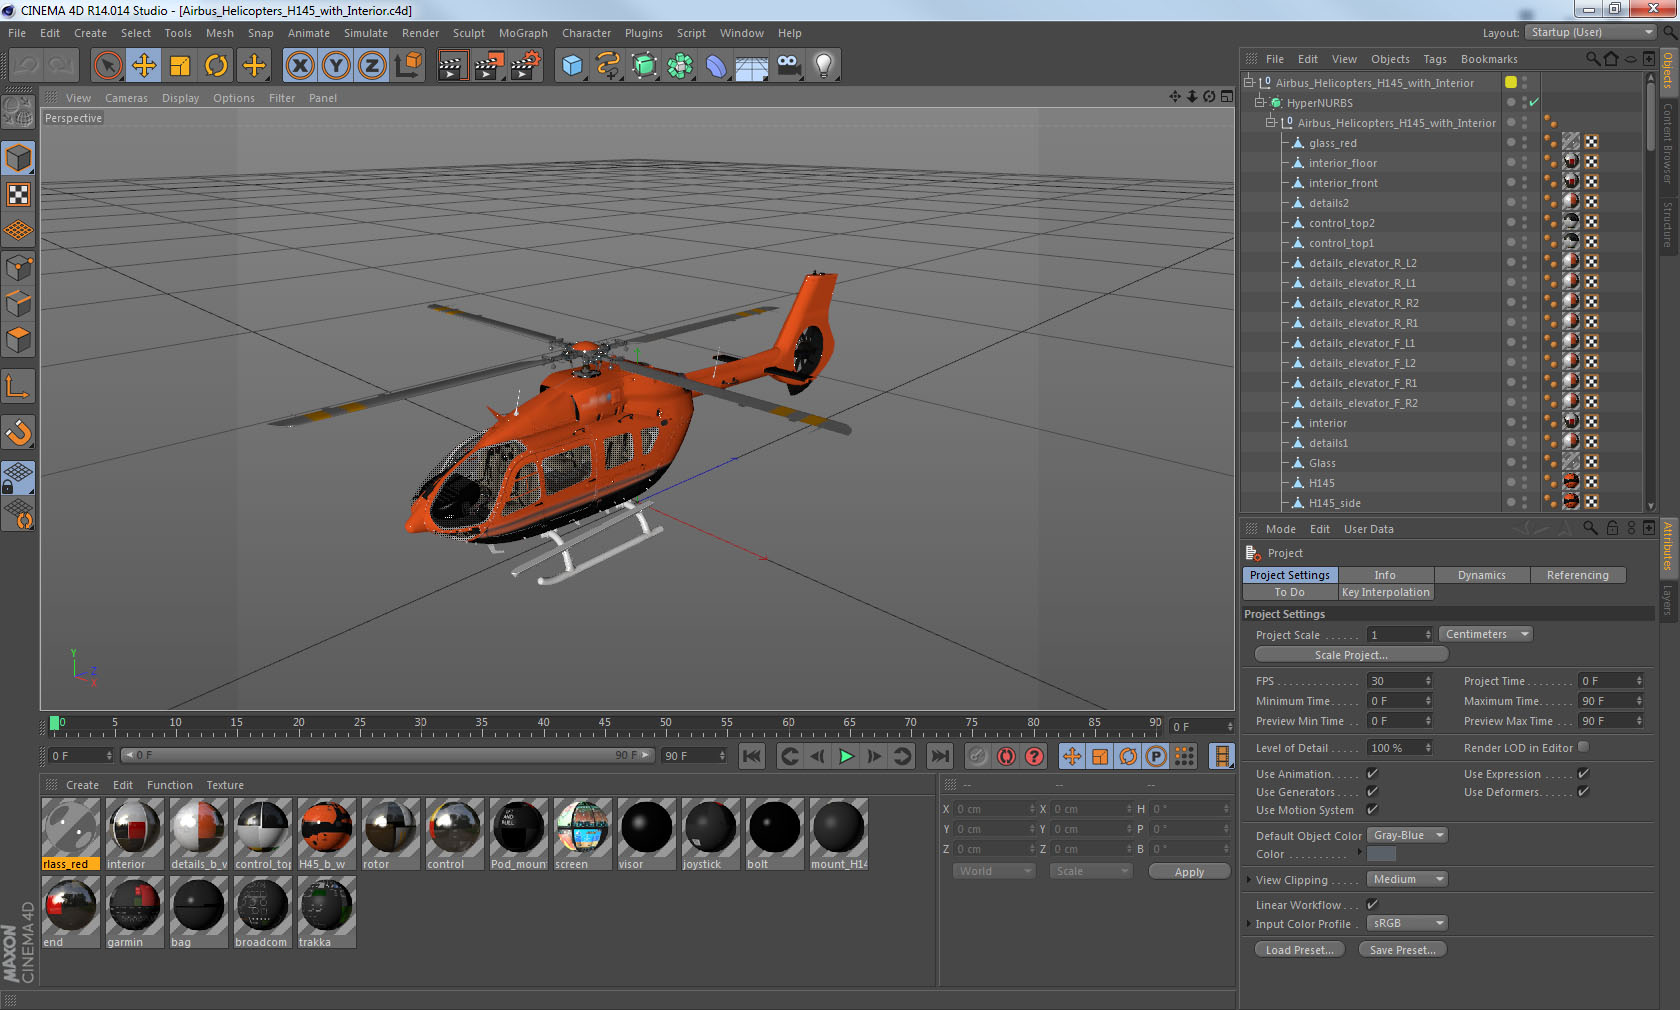Jump to the end of animation
The image size is (1680, 1010).
(x=939, y=756)
